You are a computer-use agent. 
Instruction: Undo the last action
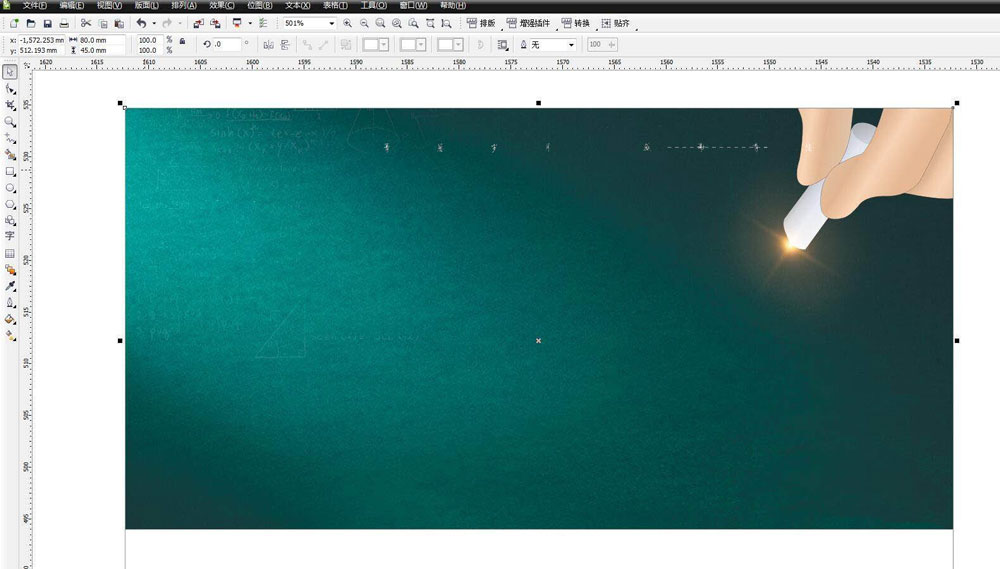[142, 24]
